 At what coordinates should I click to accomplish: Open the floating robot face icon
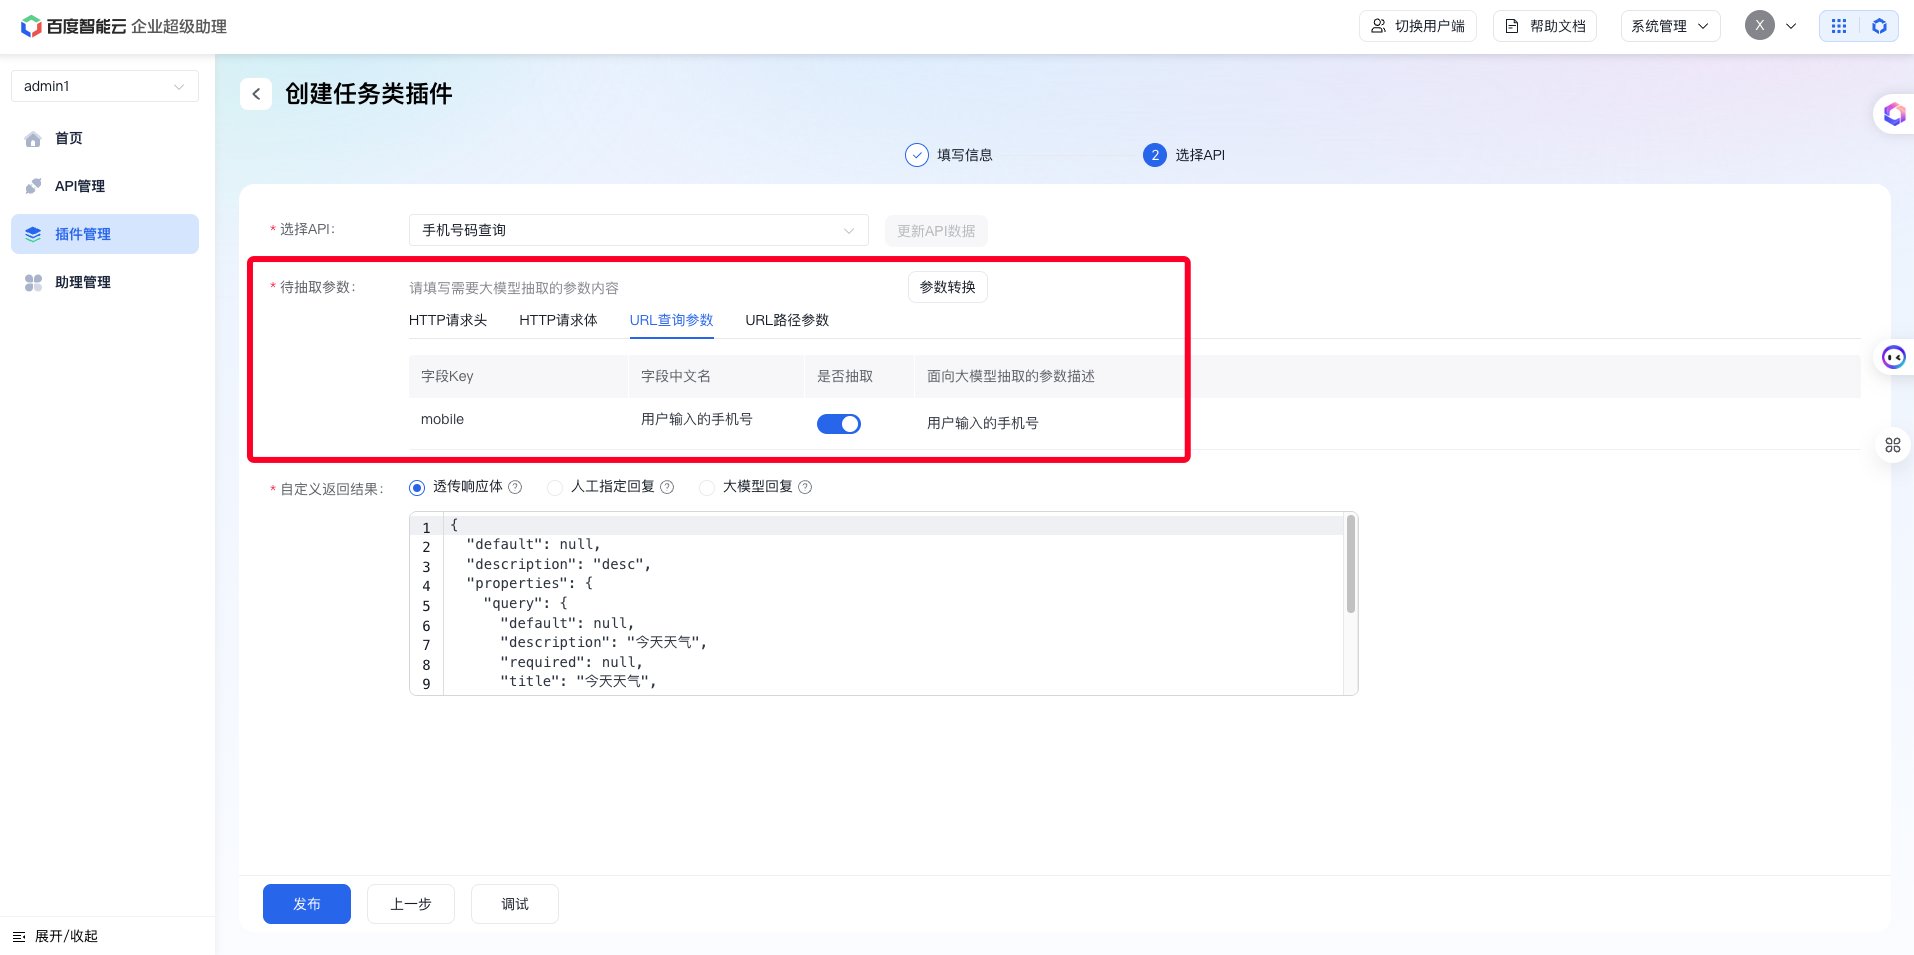point(1894,357)
